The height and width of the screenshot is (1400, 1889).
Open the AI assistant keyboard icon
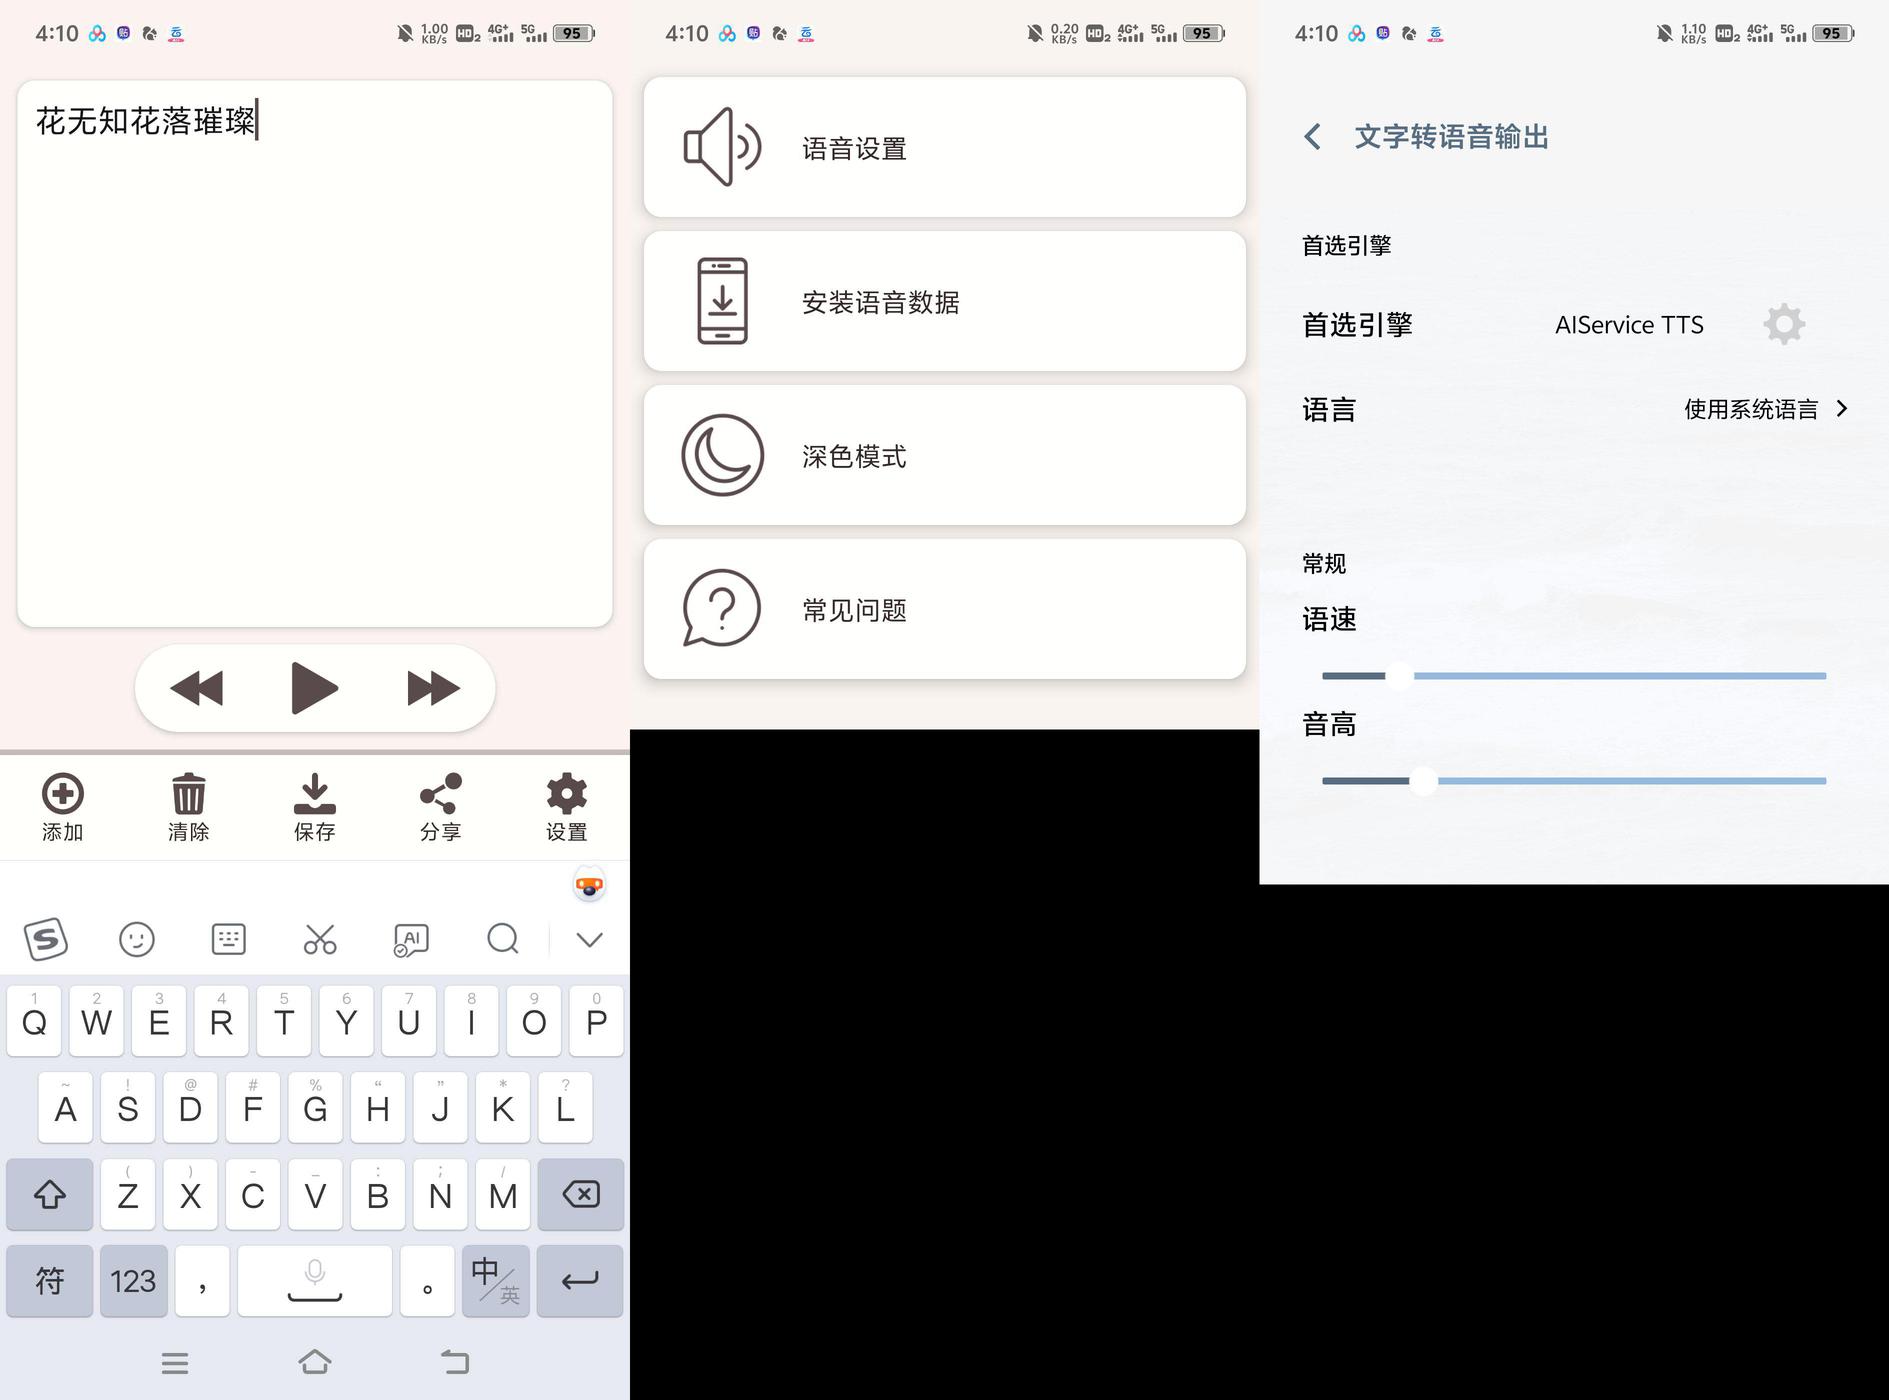pyautogui.click(x=411, y=939)
